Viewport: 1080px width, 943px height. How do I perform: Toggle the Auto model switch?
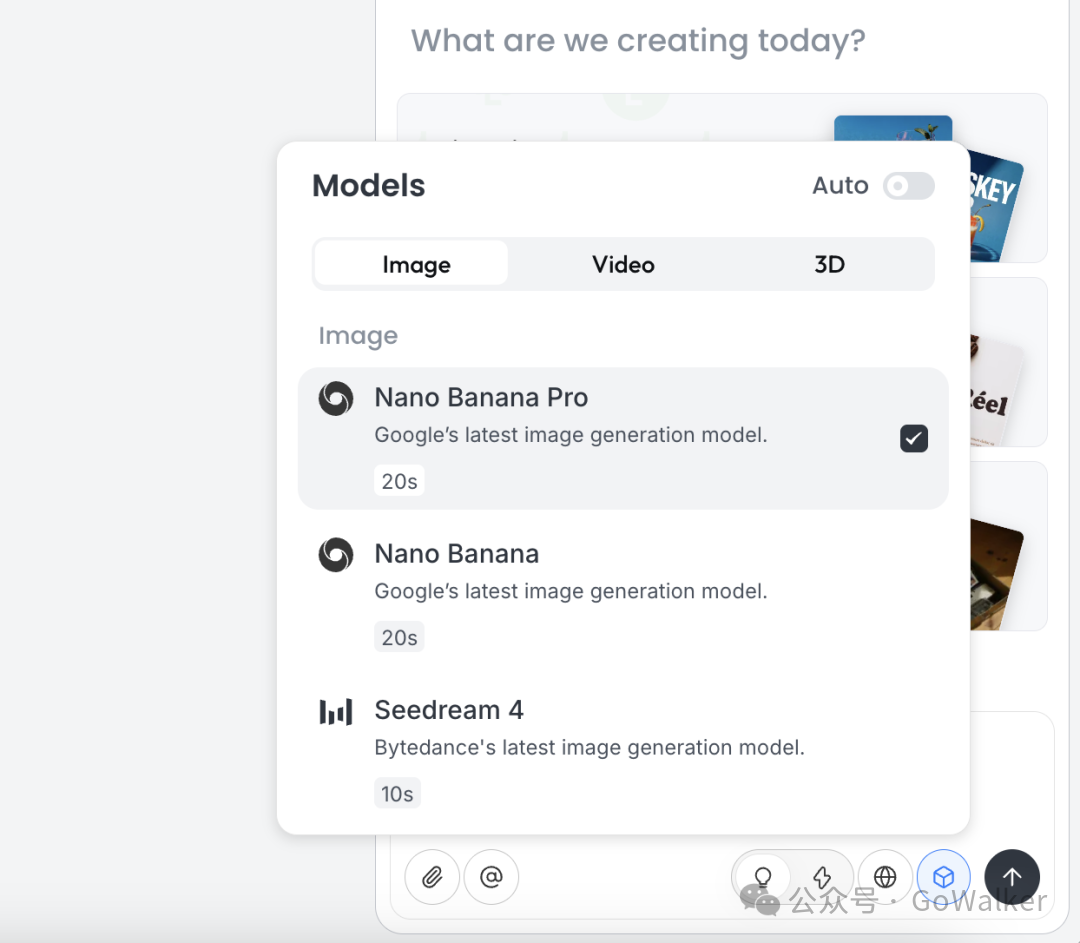908,186
